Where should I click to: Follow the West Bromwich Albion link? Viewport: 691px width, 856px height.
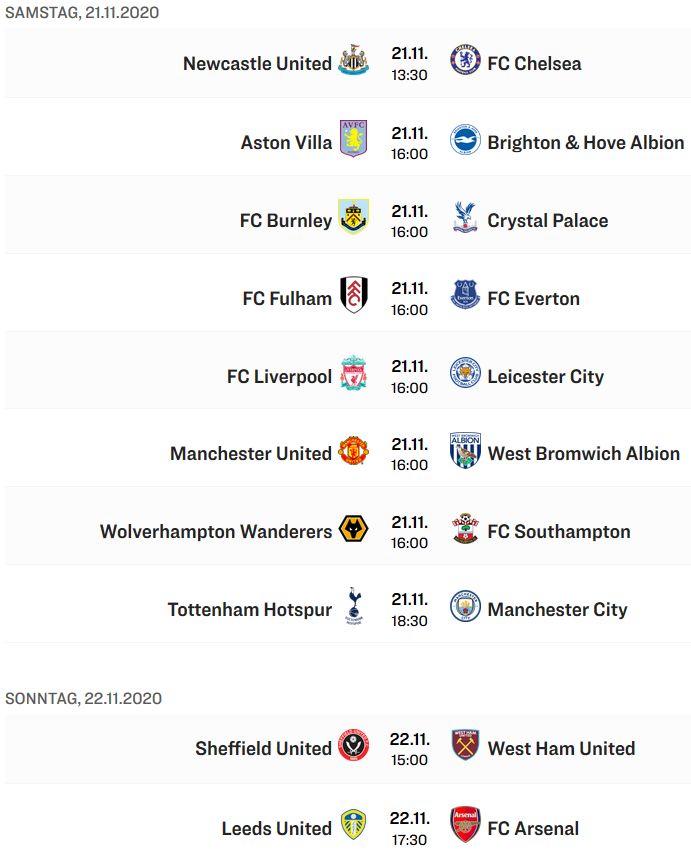point(583,453)
